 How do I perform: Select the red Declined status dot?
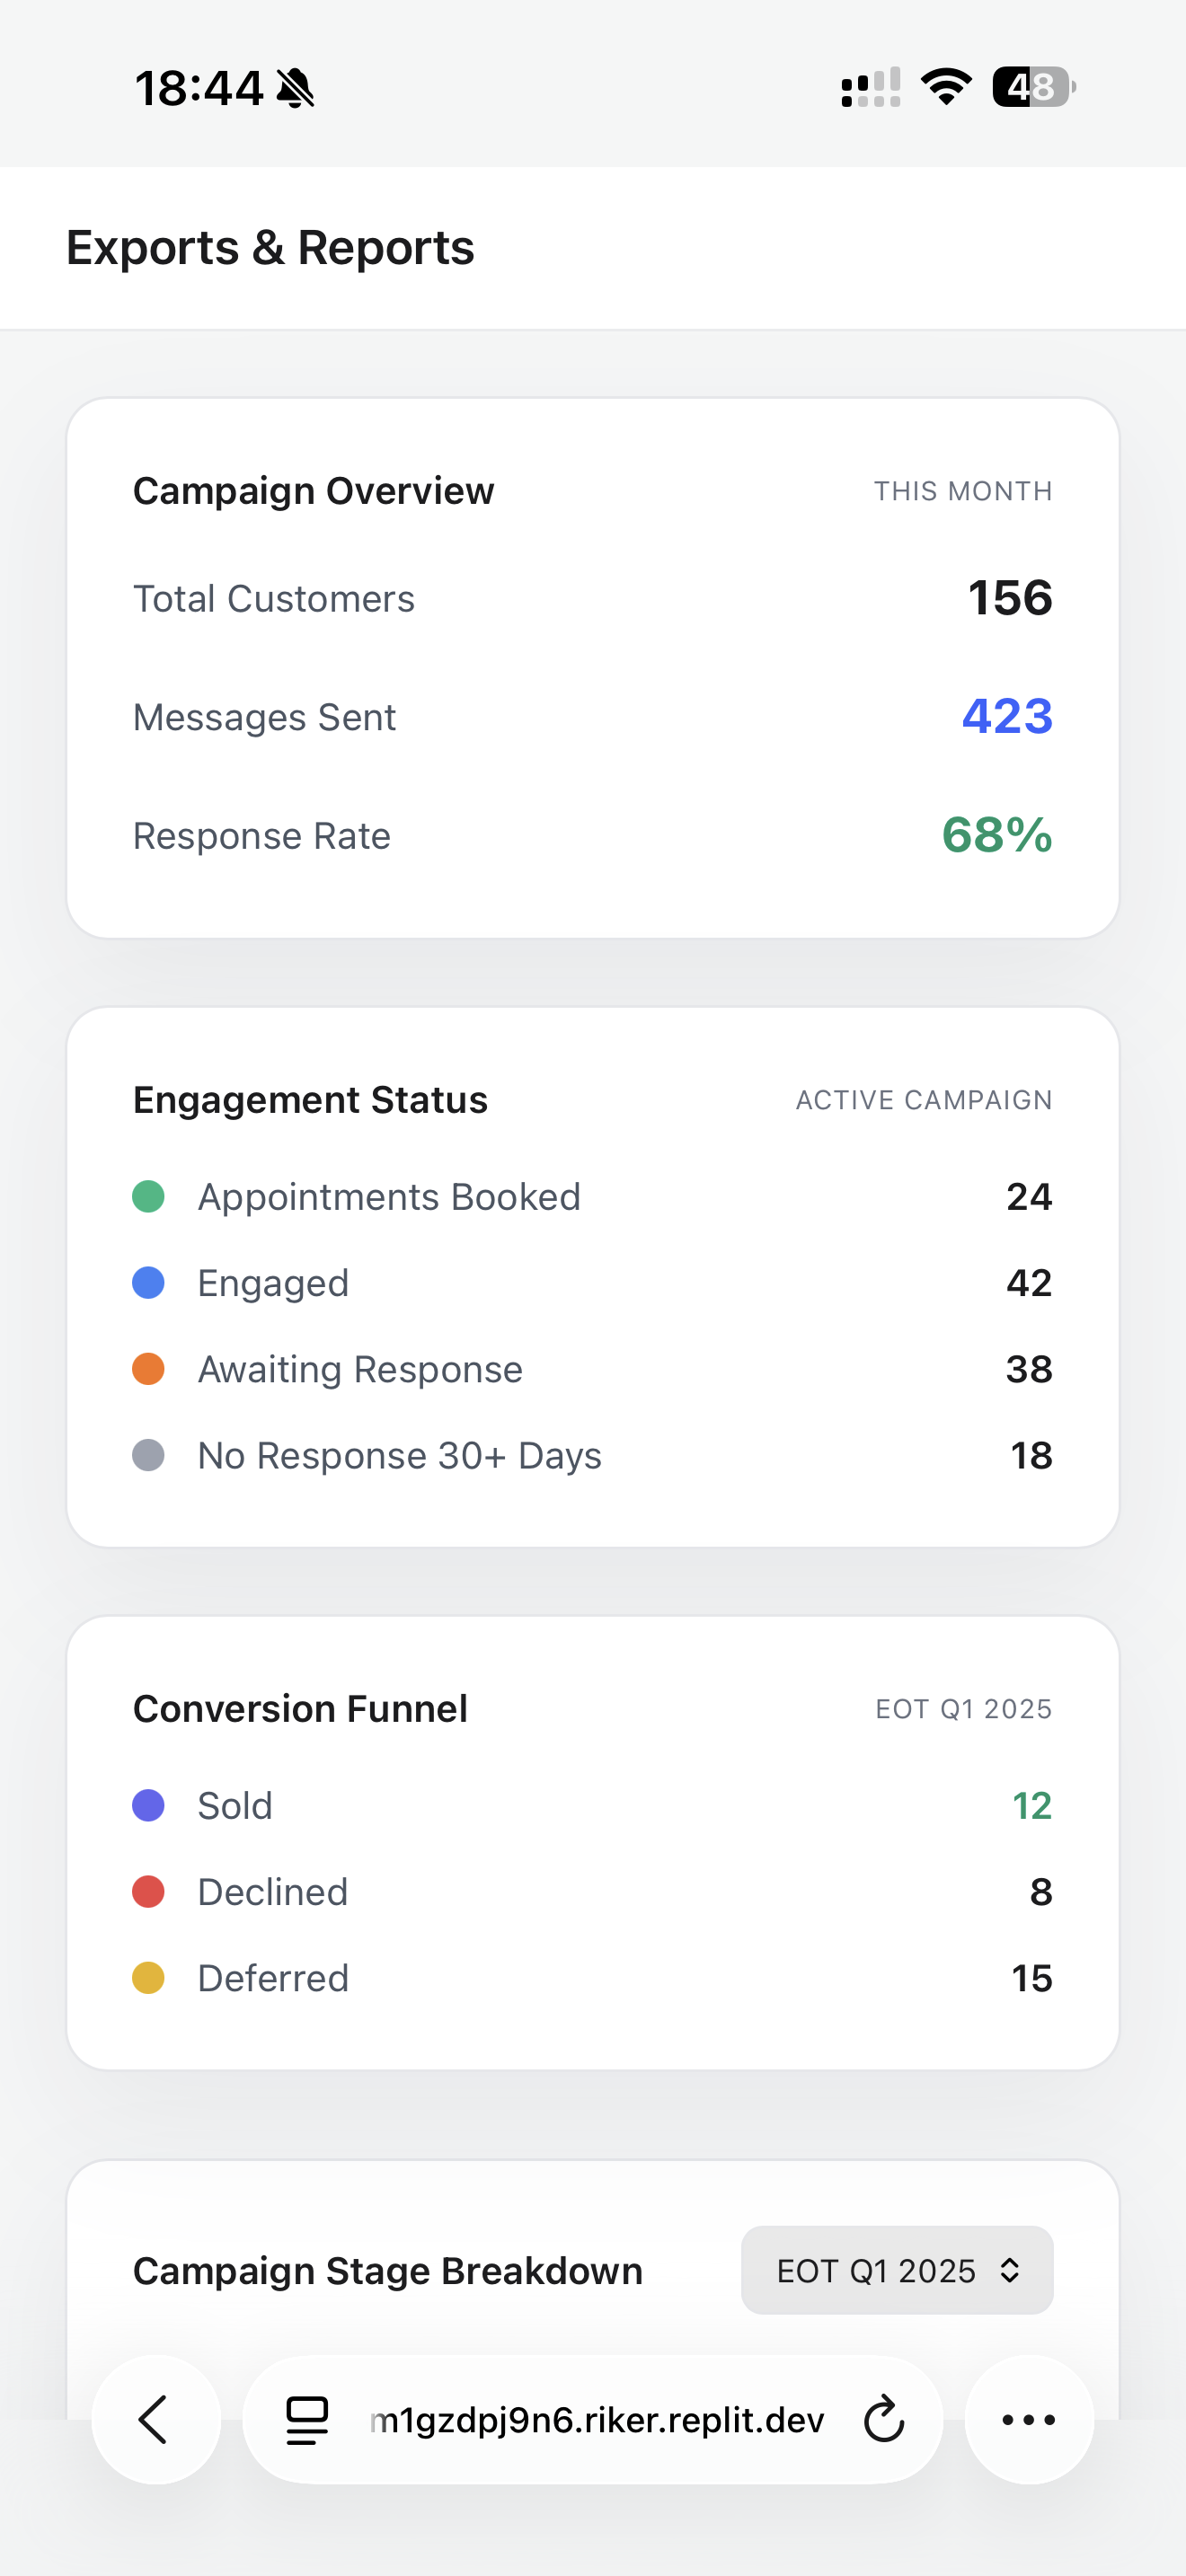coord(148,1891)
